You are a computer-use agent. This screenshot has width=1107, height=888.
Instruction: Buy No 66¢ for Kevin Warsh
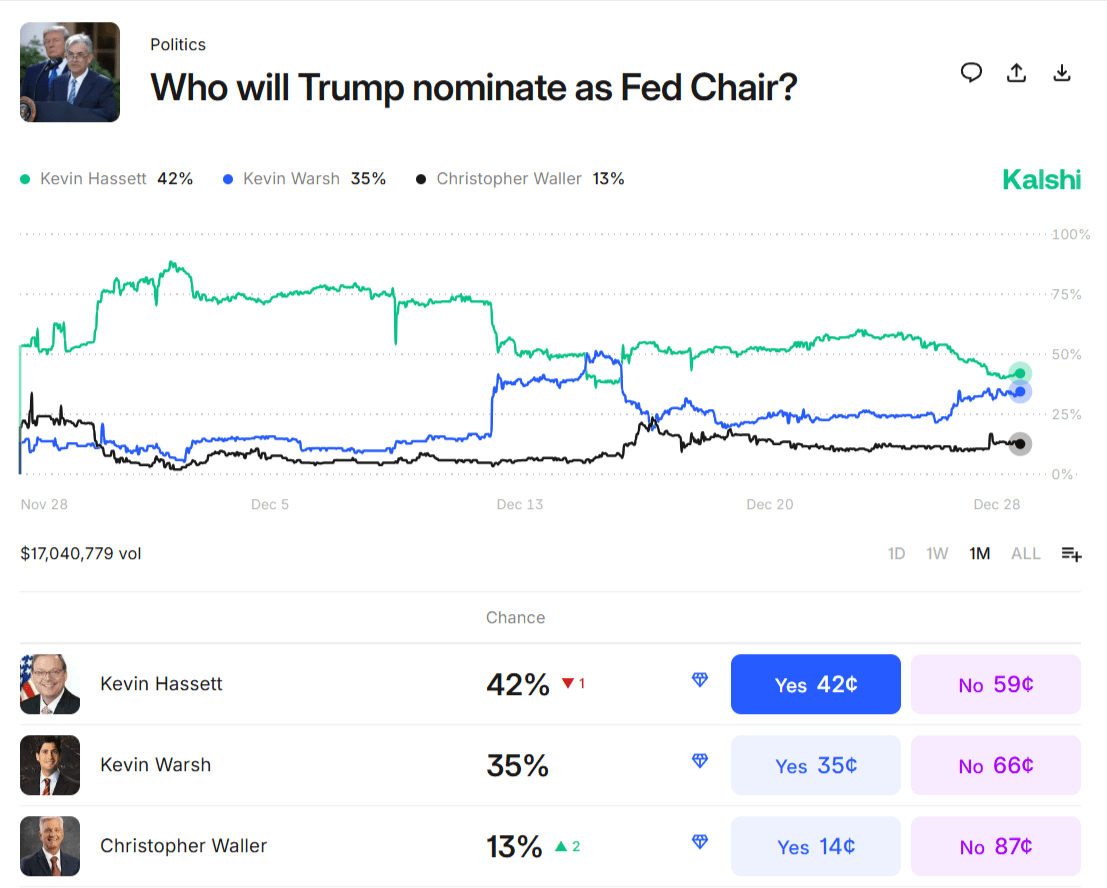tap(995, 766)
